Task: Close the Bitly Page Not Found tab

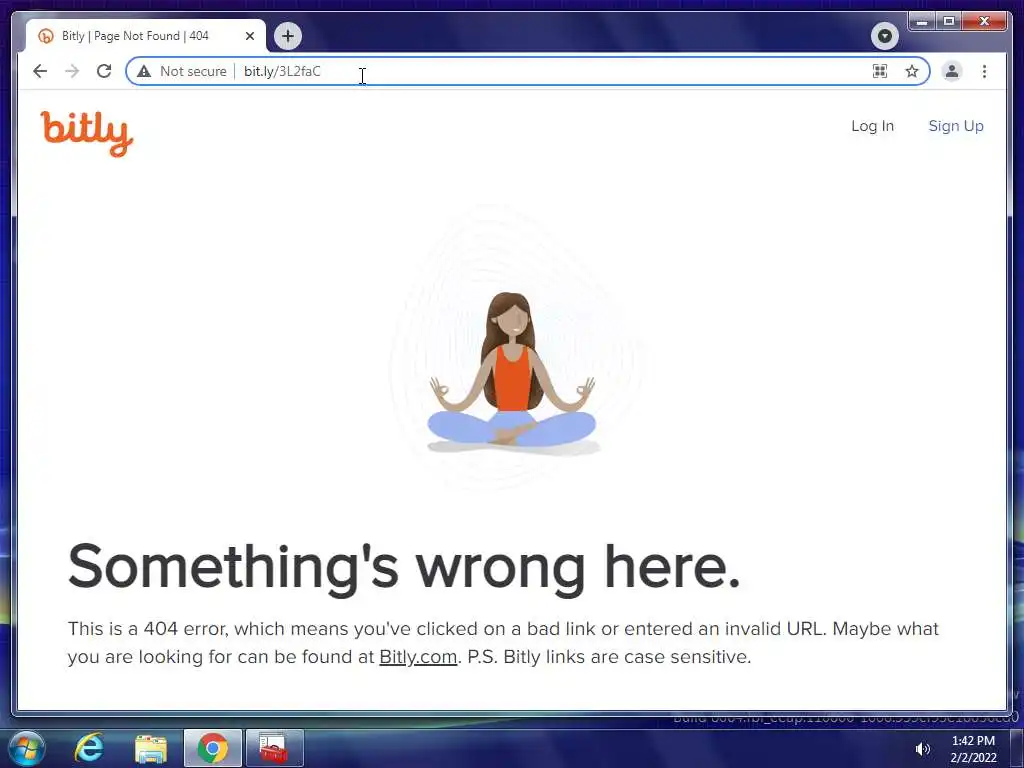Action: pos(249,36)
